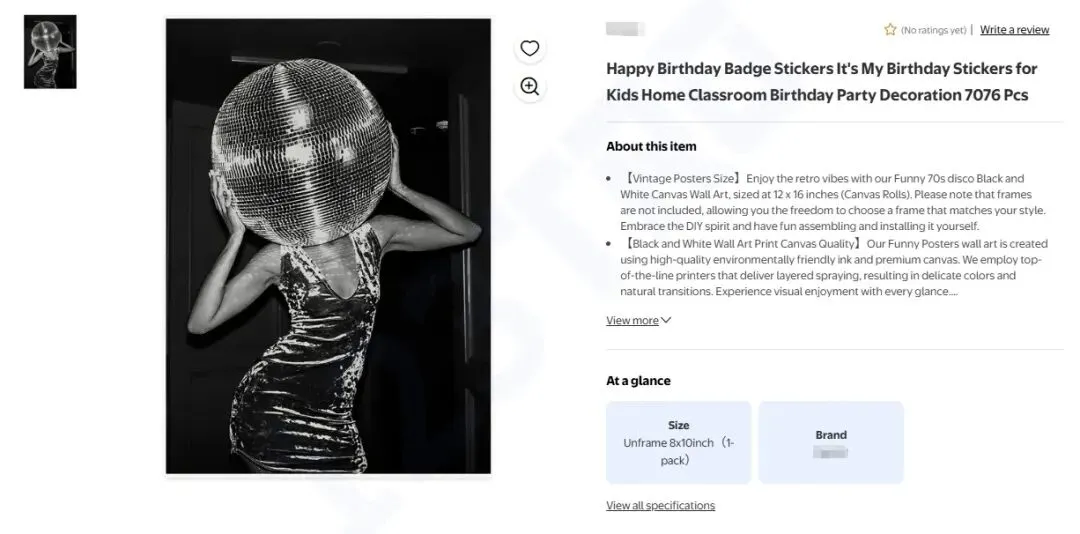1080x534 pixels.
Task: Open View all specifications link
Action: (660, 506)
